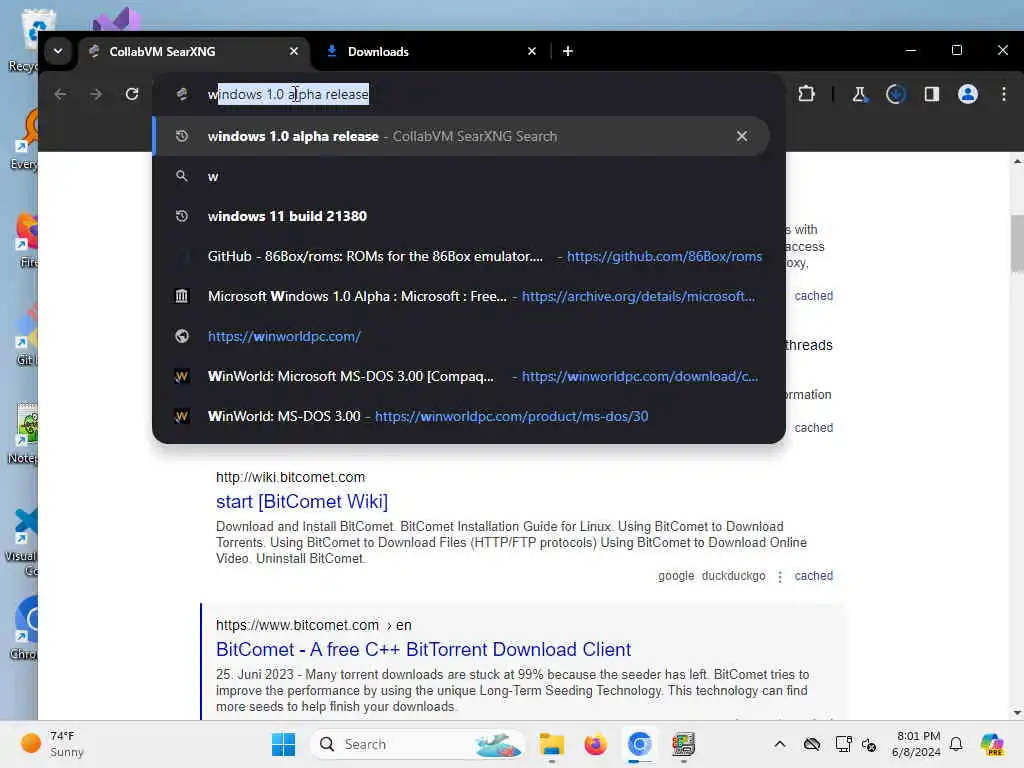Click the taskbar Search box
Image resolution: width=1024 pixels, height=768 pixels.
point(418,744)
